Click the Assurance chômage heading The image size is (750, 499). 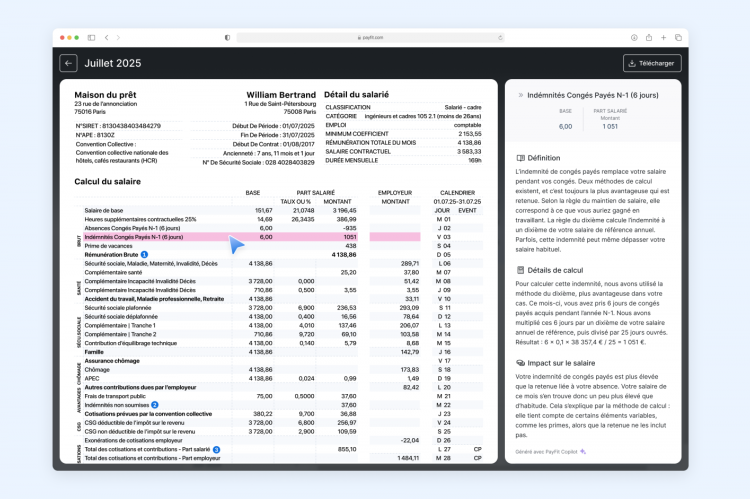click(112, 361)
